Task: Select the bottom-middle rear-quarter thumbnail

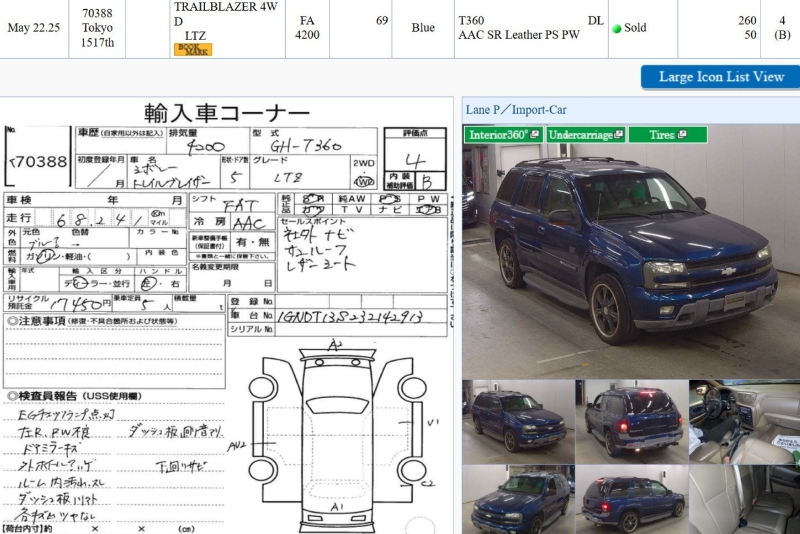Action: pos(630,500)
